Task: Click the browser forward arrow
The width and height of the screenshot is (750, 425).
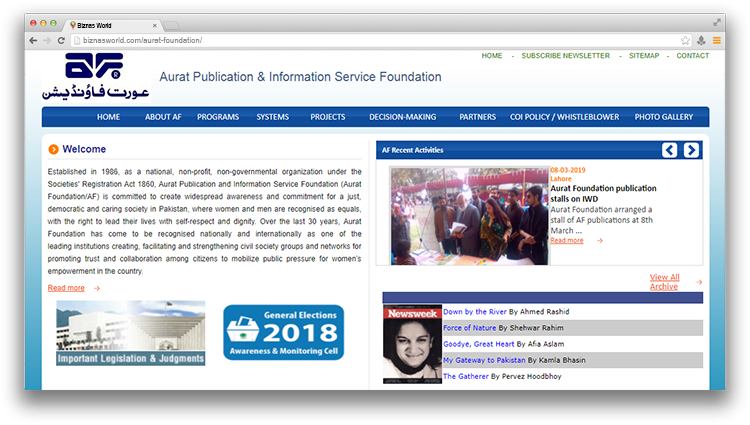Action: click(x=47, y=40)
